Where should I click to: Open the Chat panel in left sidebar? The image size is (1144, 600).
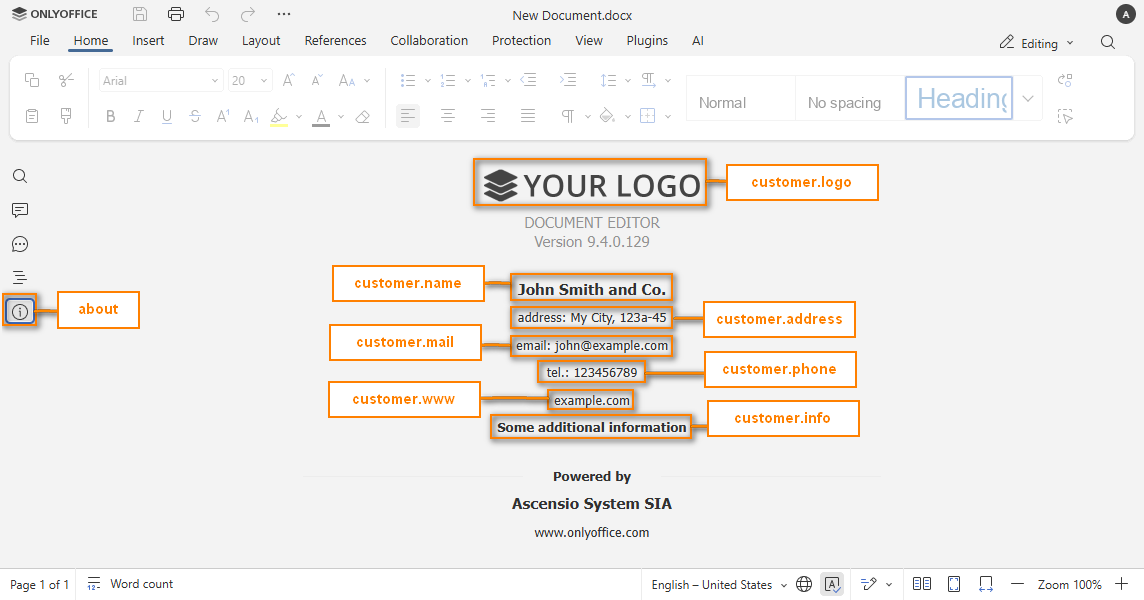(20, 244)
